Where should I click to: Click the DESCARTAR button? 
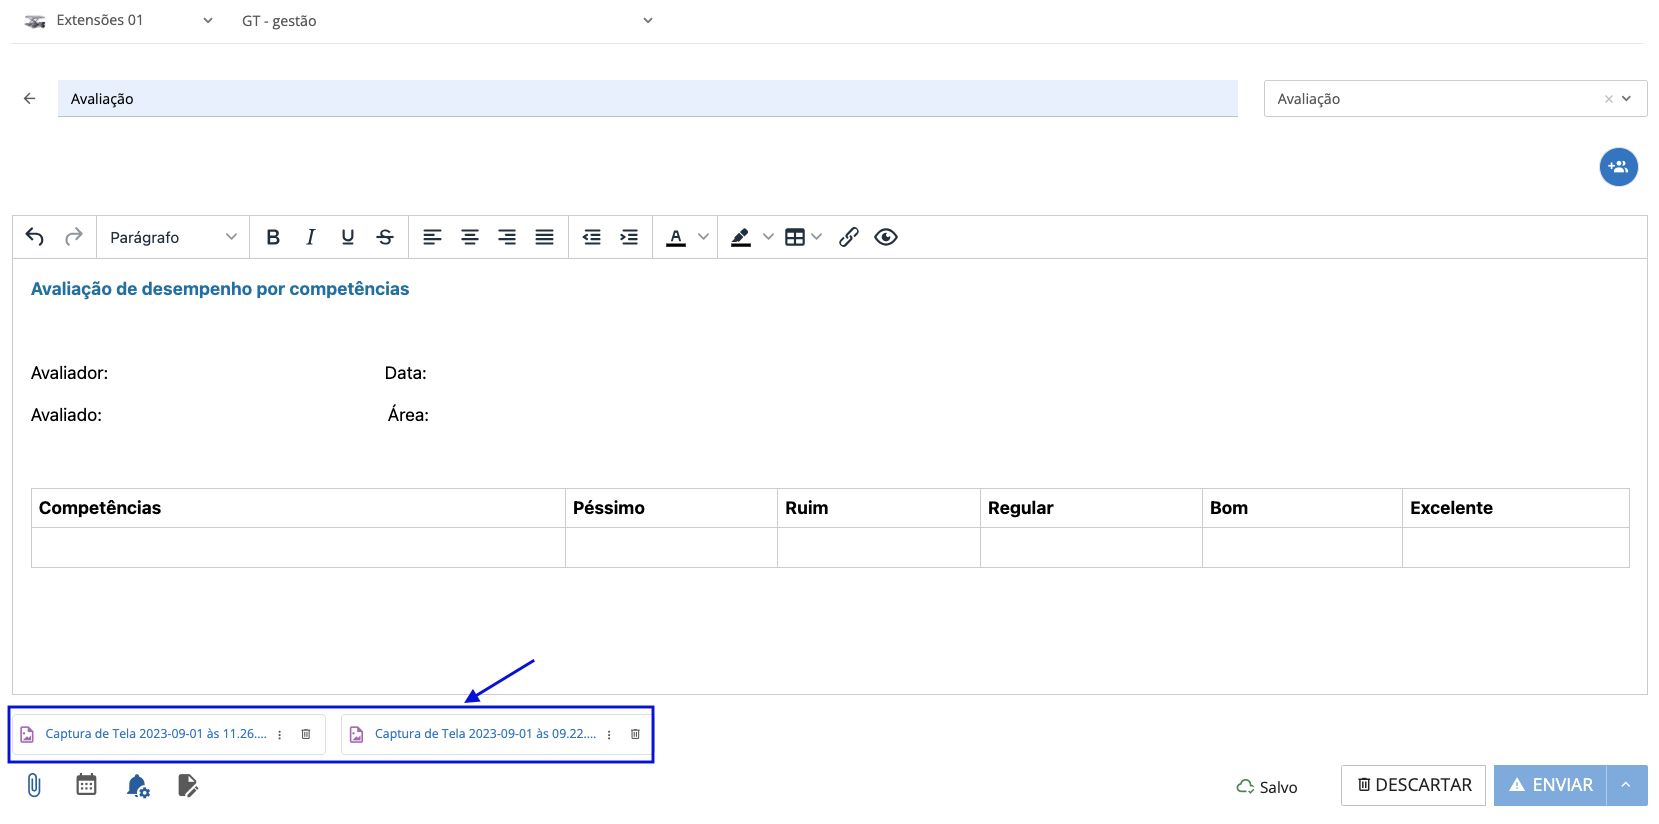pyautogui.click(x=1413, y=785)
